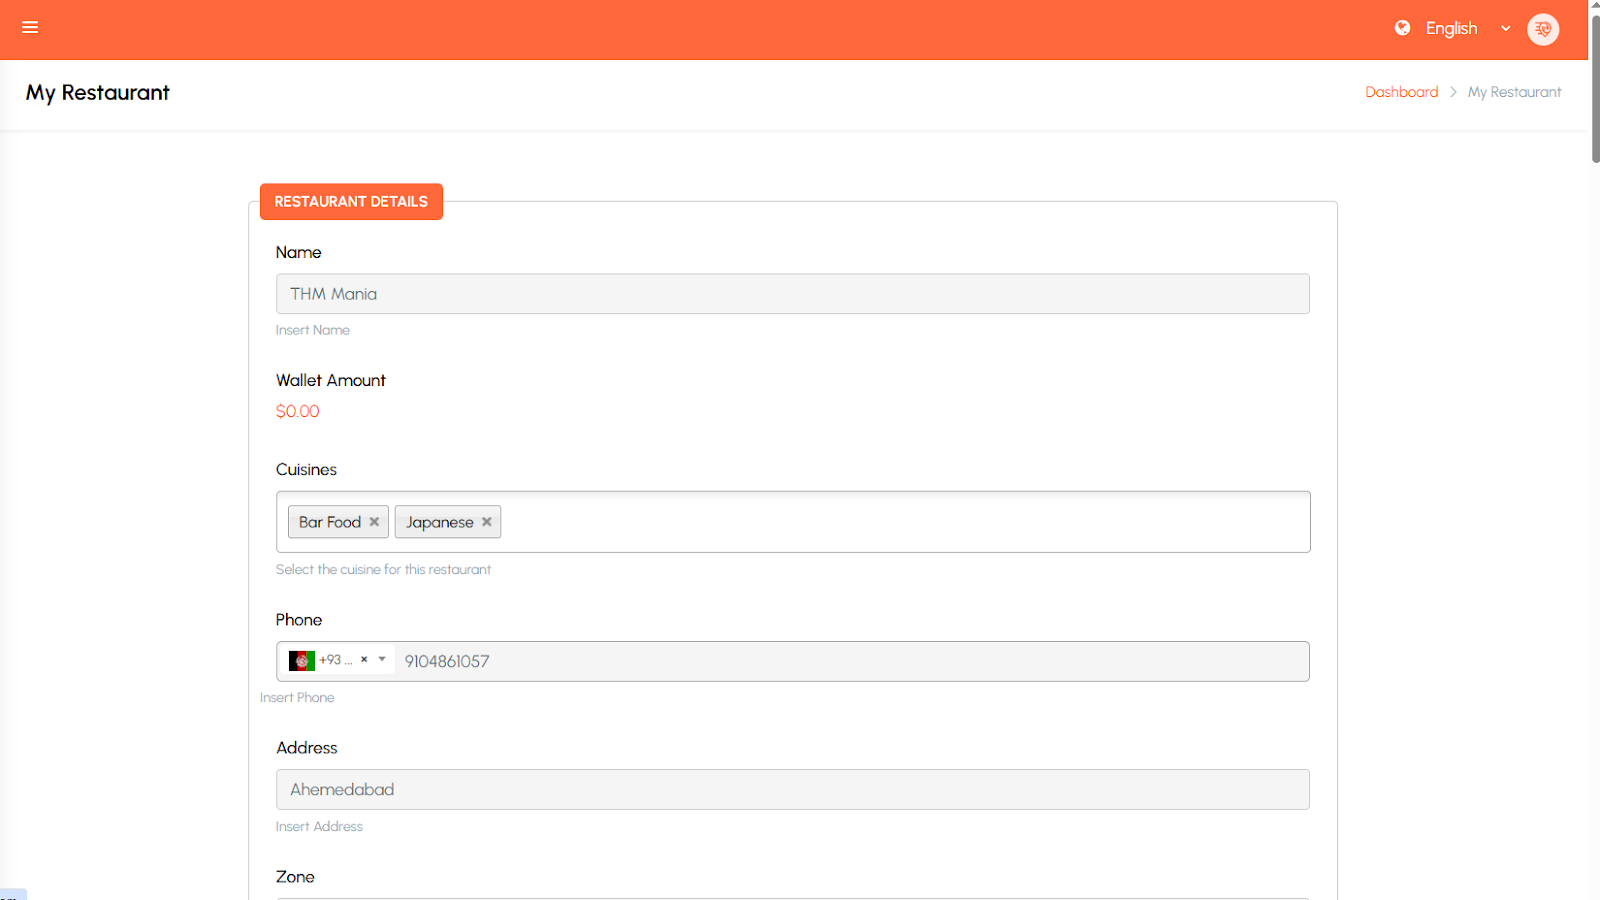1600x900 pixels.
Task: Focus the Name field with THM Mania
Action: [x=792, y=294]
